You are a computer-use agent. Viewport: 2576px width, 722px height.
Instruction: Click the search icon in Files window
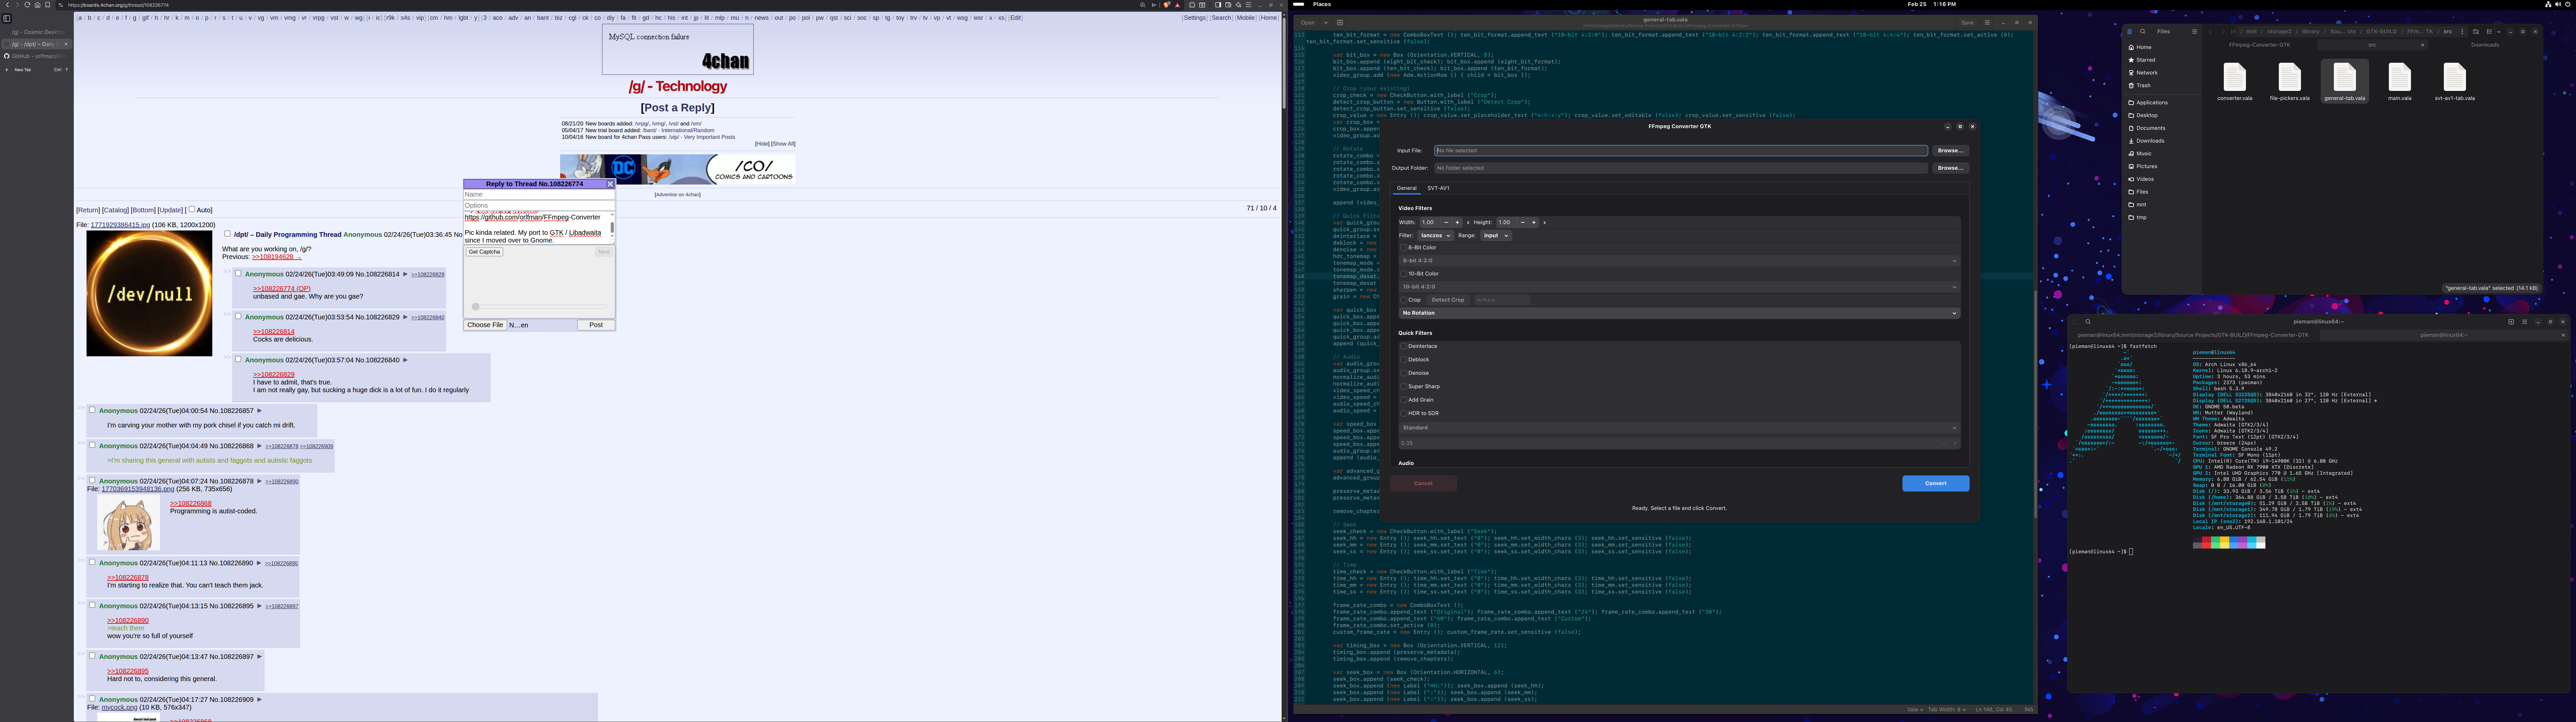point(2143,32)
